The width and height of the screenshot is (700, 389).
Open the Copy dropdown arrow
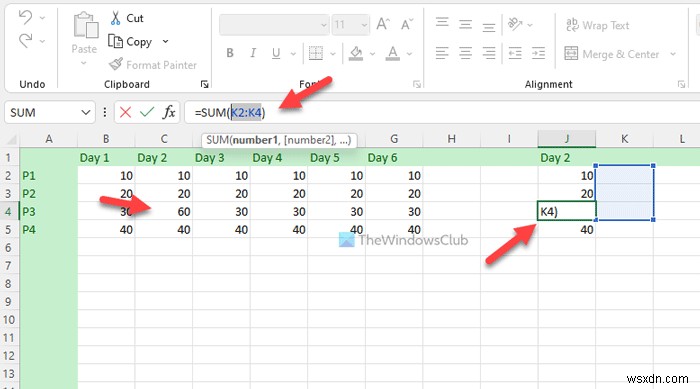point(166,42)
